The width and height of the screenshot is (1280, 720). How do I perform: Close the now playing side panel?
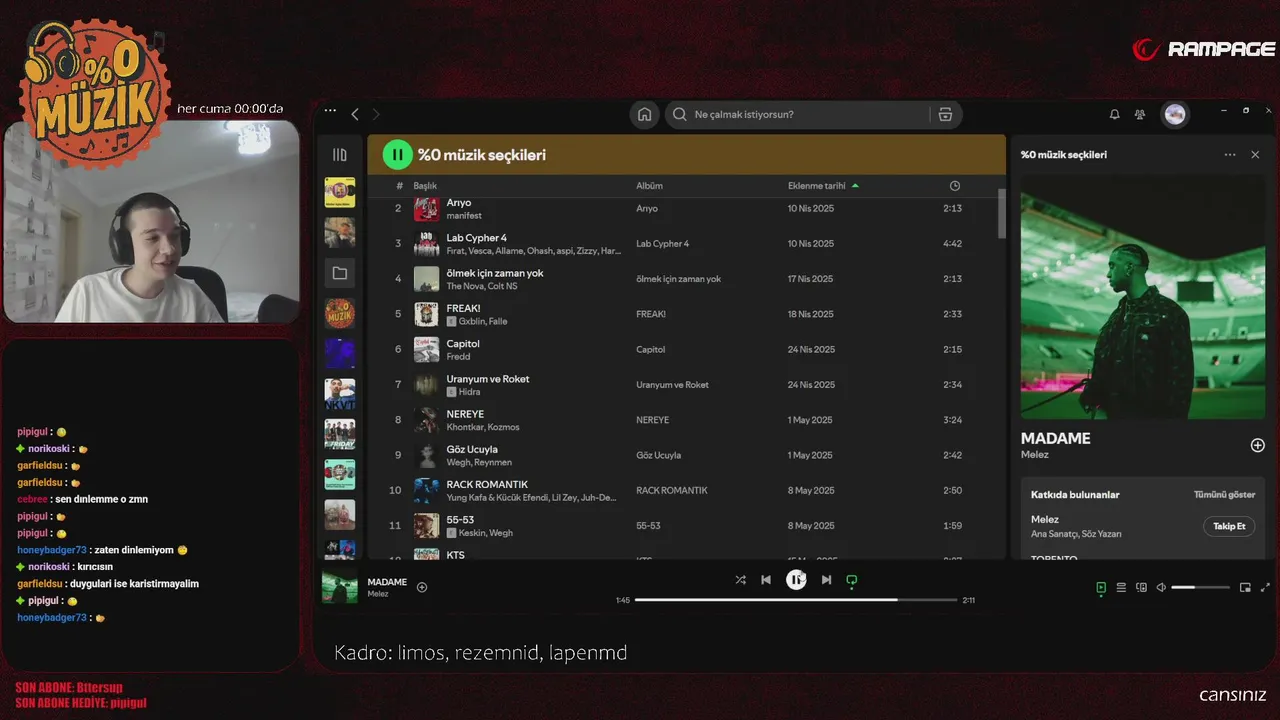tap(1255, 155)
